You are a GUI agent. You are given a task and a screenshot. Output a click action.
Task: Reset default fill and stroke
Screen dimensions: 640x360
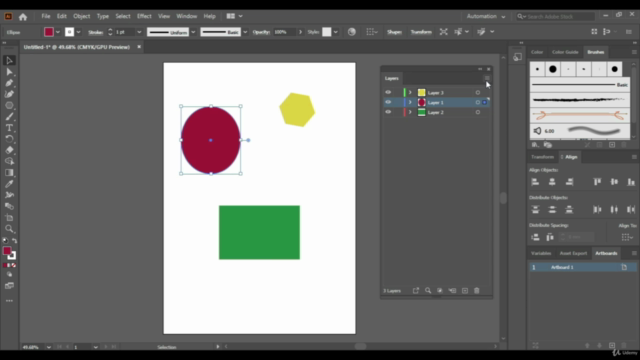[x=5, y=241]
